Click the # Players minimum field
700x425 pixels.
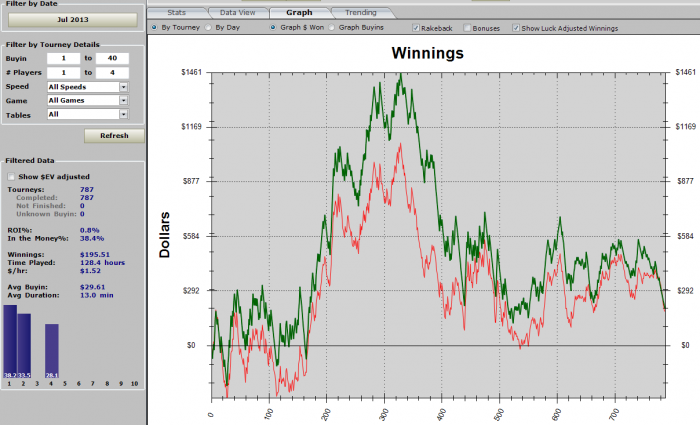pos(63,73)
